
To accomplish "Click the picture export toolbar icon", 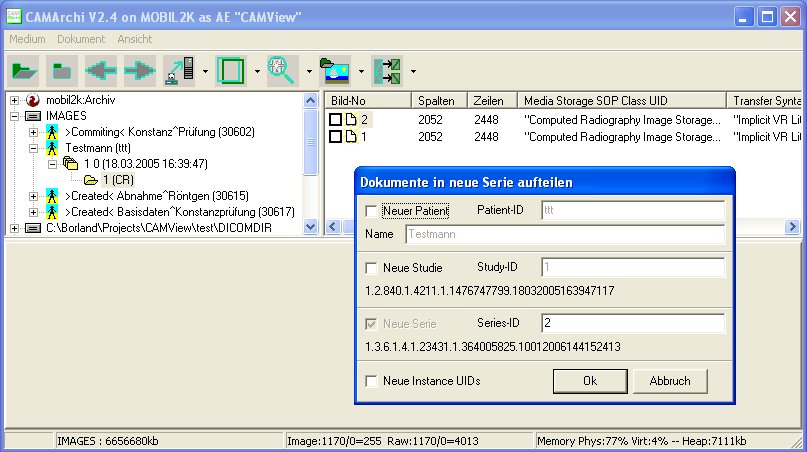I will 335,71.
